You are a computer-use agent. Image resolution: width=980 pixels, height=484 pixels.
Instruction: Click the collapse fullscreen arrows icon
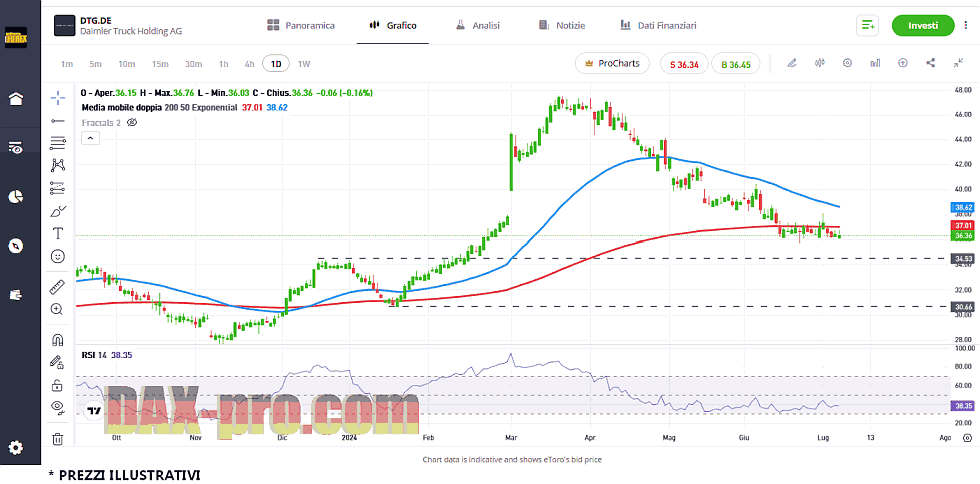958,63
